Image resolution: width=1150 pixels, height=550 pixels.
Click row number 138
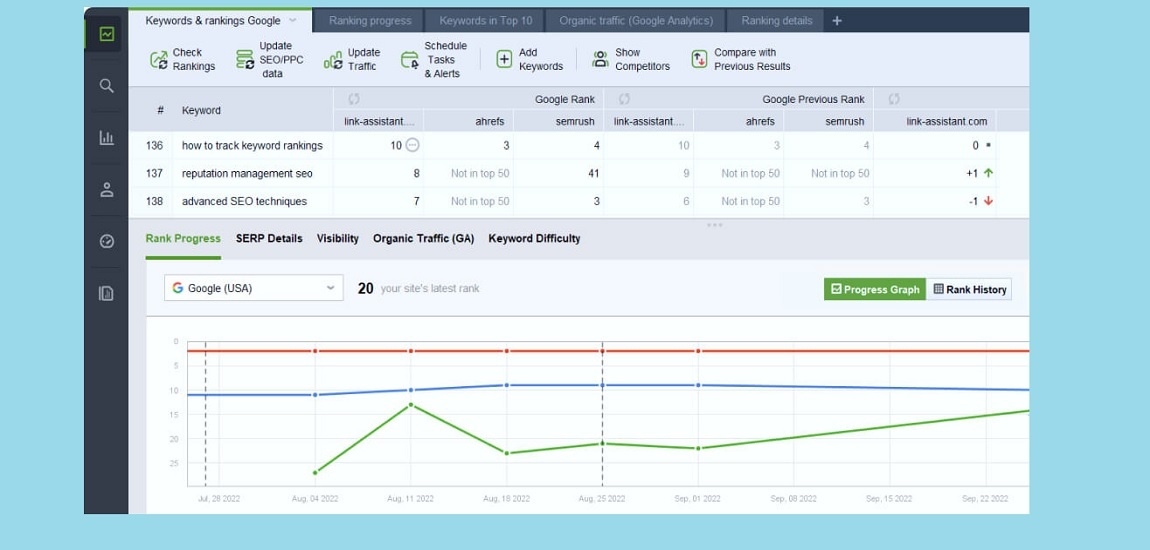click(x=154, y=201)
